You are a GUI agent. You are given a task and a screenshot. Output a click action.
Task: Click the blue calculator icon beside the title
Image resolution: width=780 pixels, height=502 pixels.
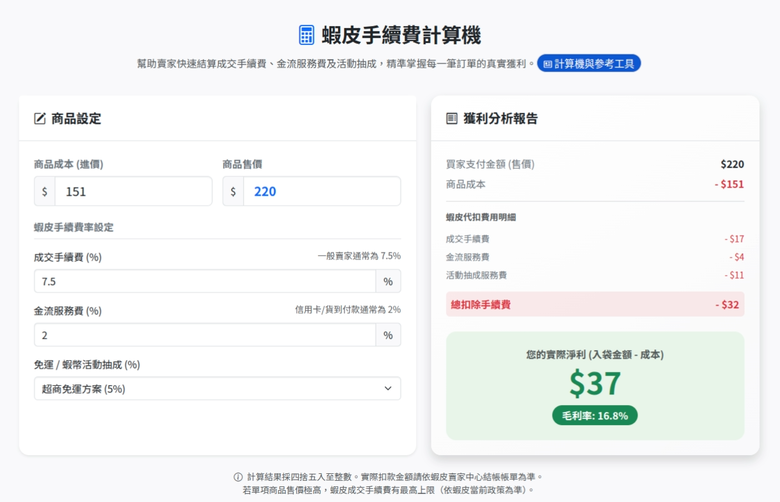[x=306, y=35]
